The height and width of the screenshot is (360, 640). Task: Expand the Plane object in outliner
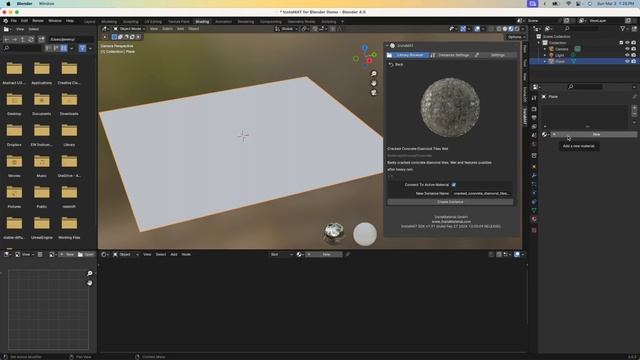click(x=544, y=61)
